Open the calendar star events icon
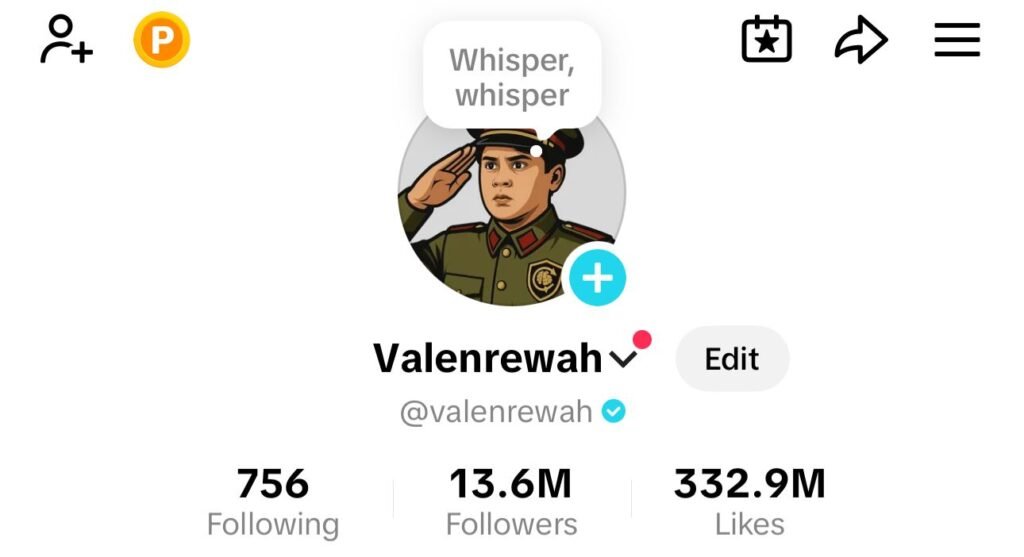Image resolution: width=1024 pixels, height=557 pixels. coord(767,39)
